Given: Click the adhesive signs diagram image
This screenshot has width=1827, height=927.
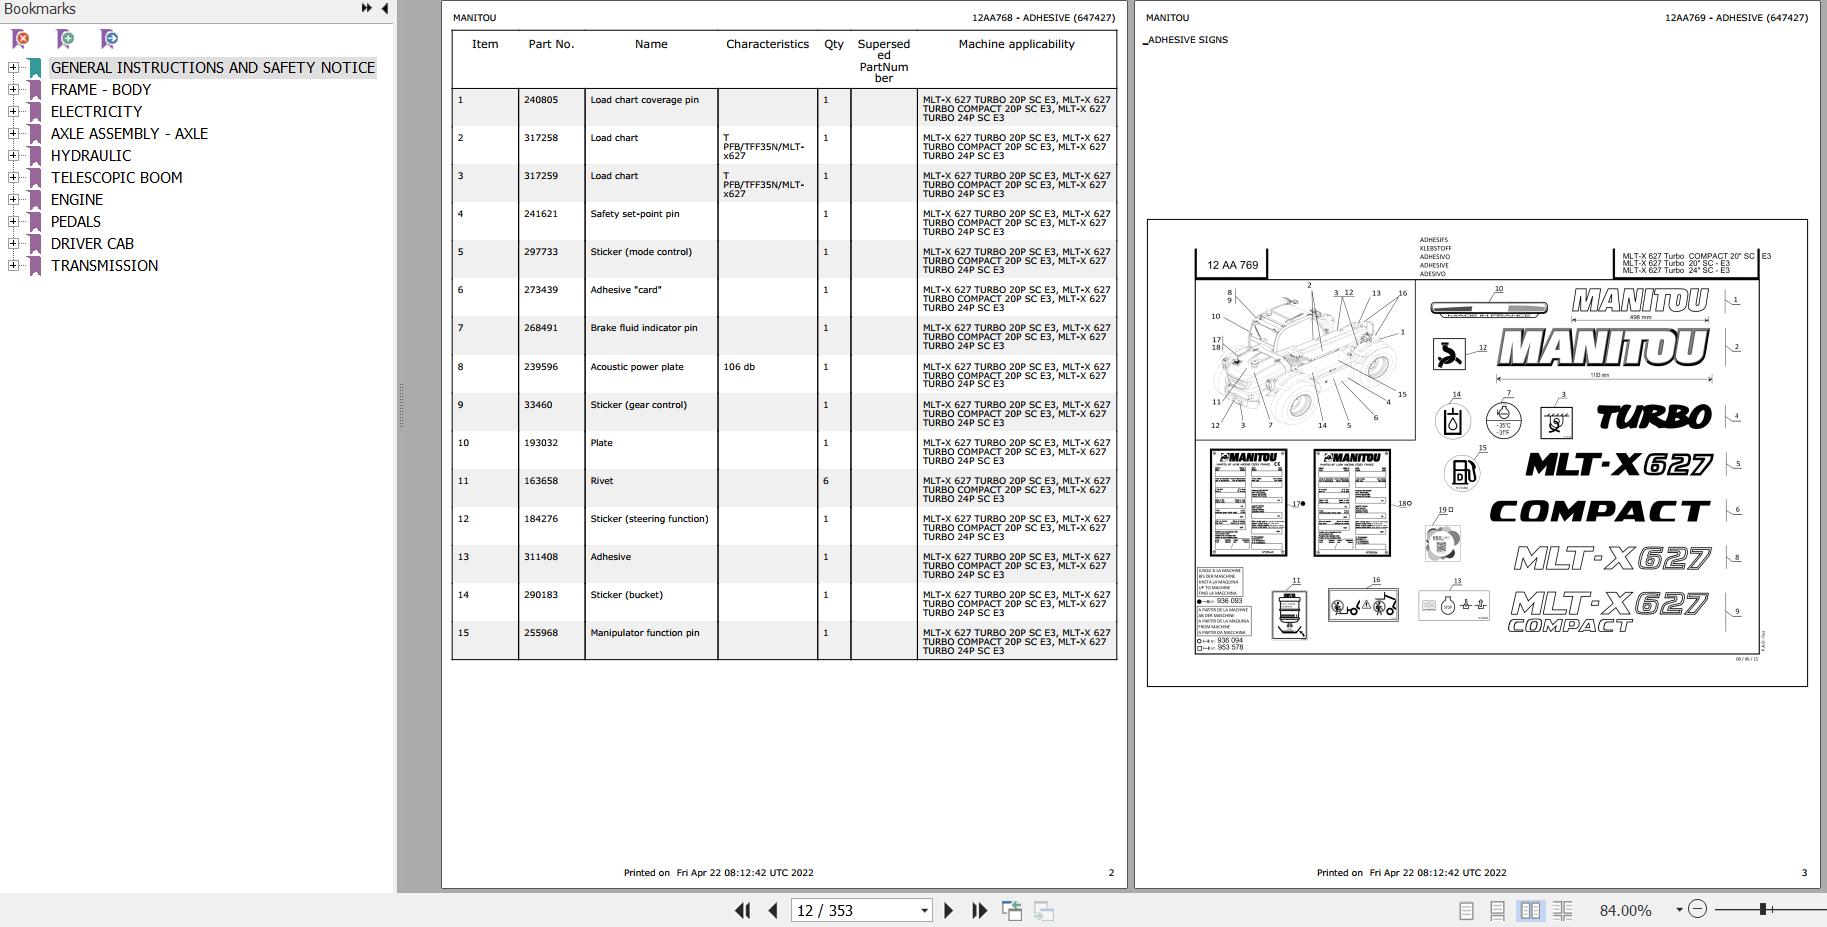Looking at the screenshot, I should 1477,453.
